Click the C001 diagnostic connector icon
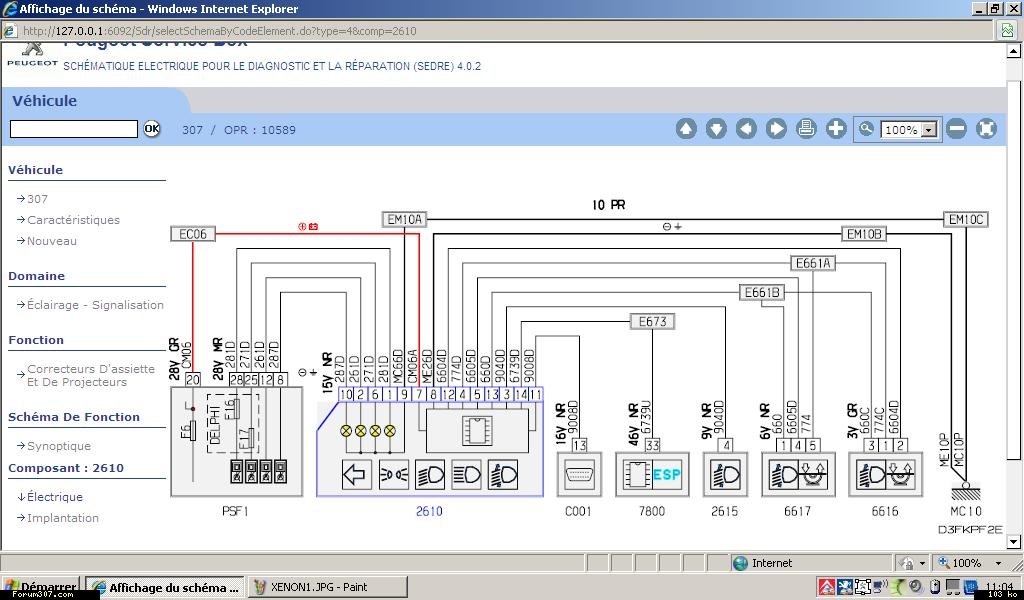This screenshot has width=1024, height=600. click(x=579, y=475)
